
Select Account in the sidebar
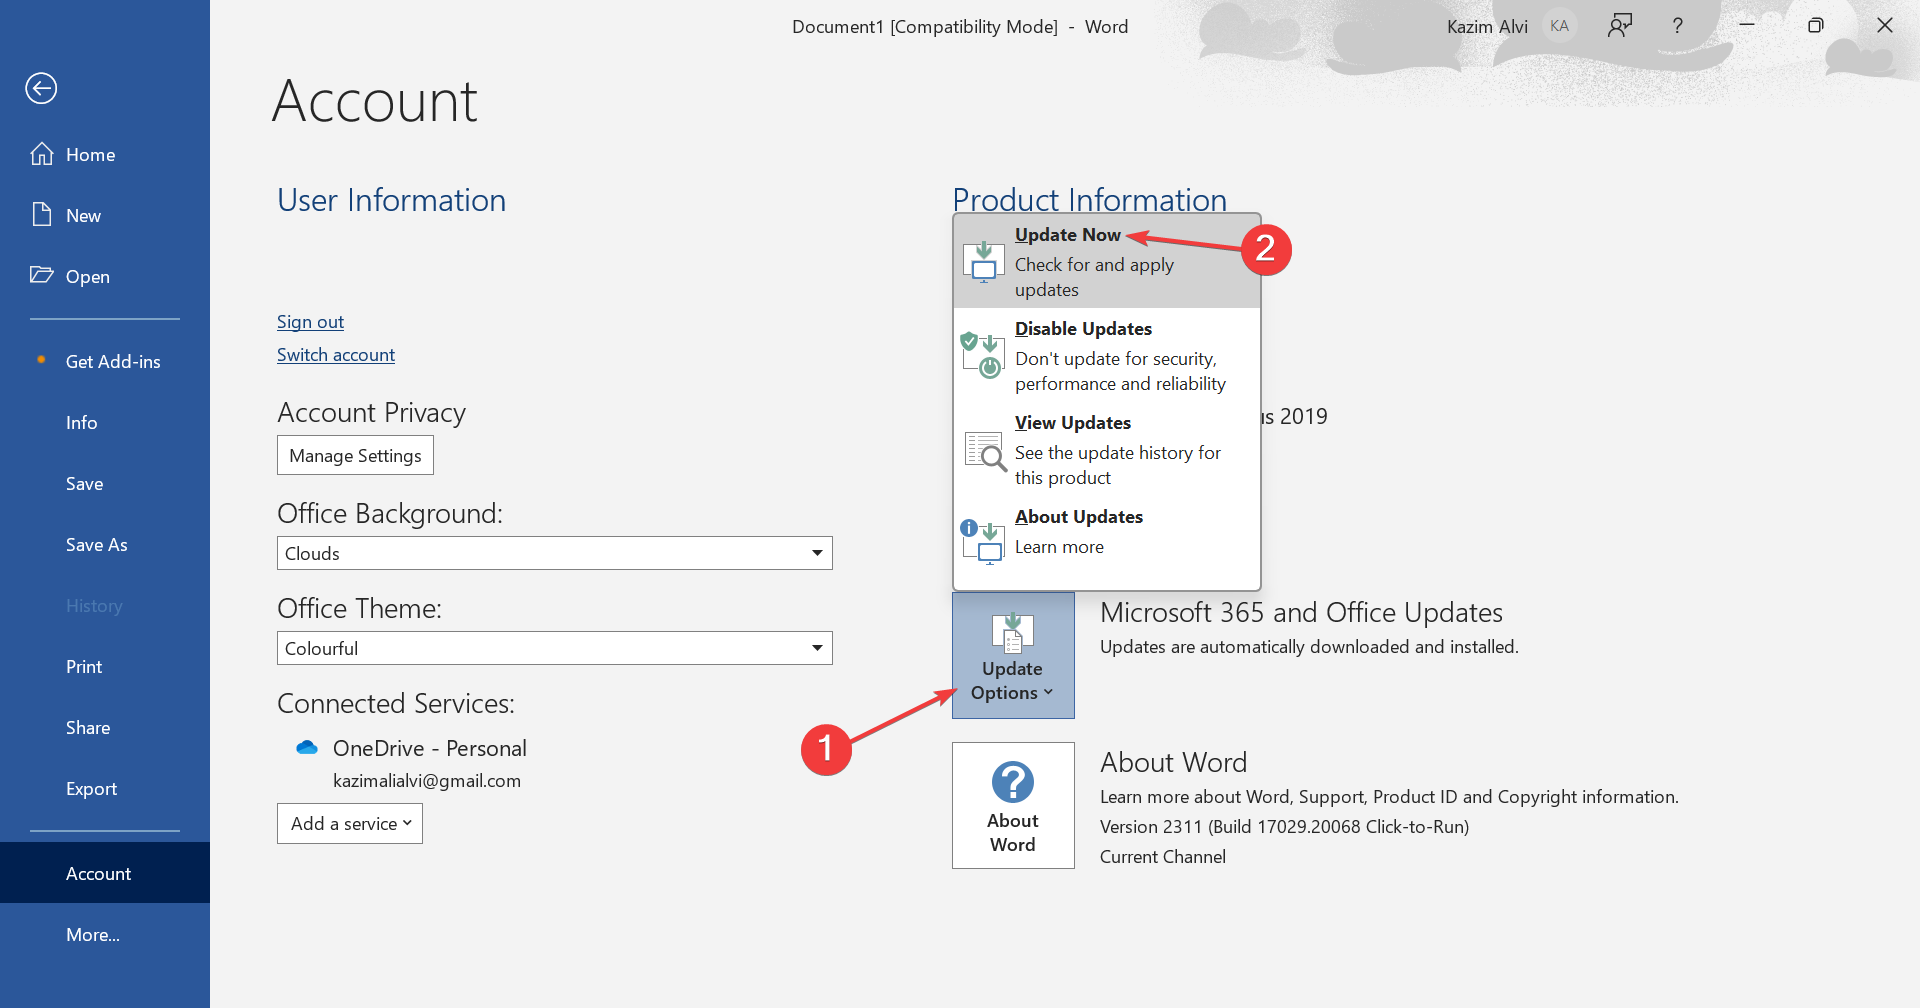point(105,873)
